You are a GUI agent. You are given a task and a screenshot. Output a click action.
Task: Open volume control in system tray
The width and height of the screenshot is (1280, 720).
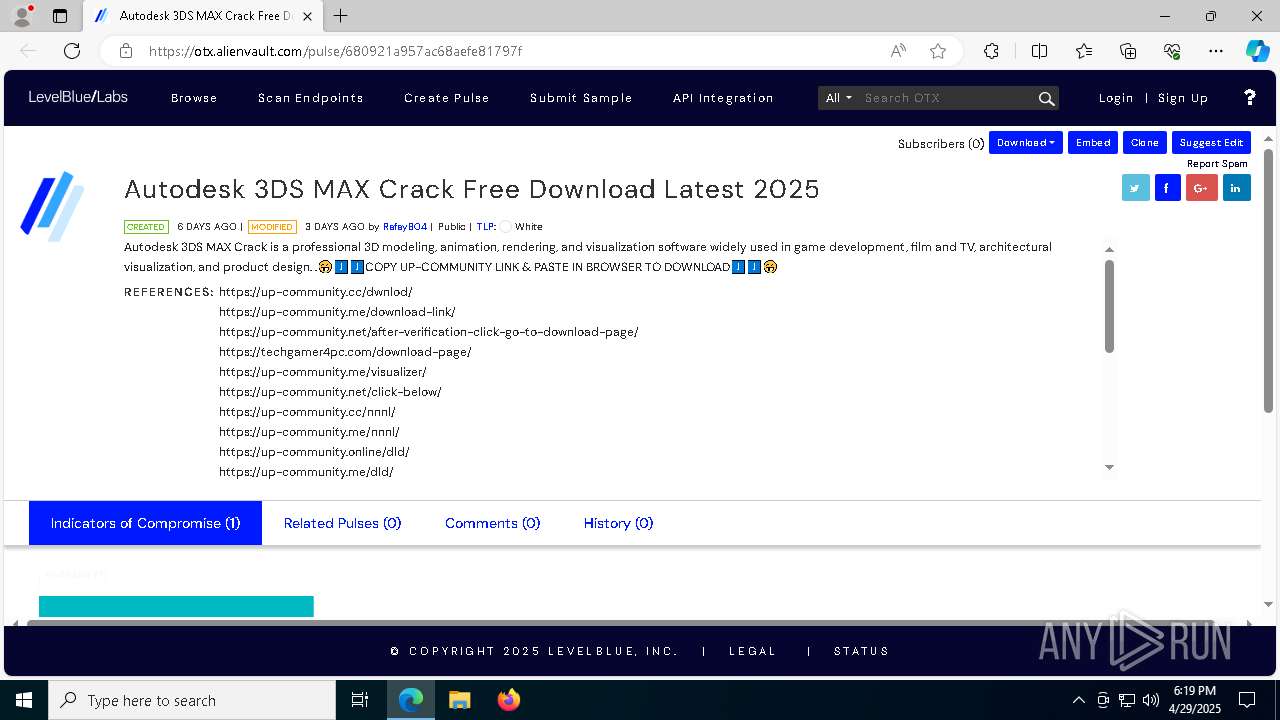point(1150,700)
